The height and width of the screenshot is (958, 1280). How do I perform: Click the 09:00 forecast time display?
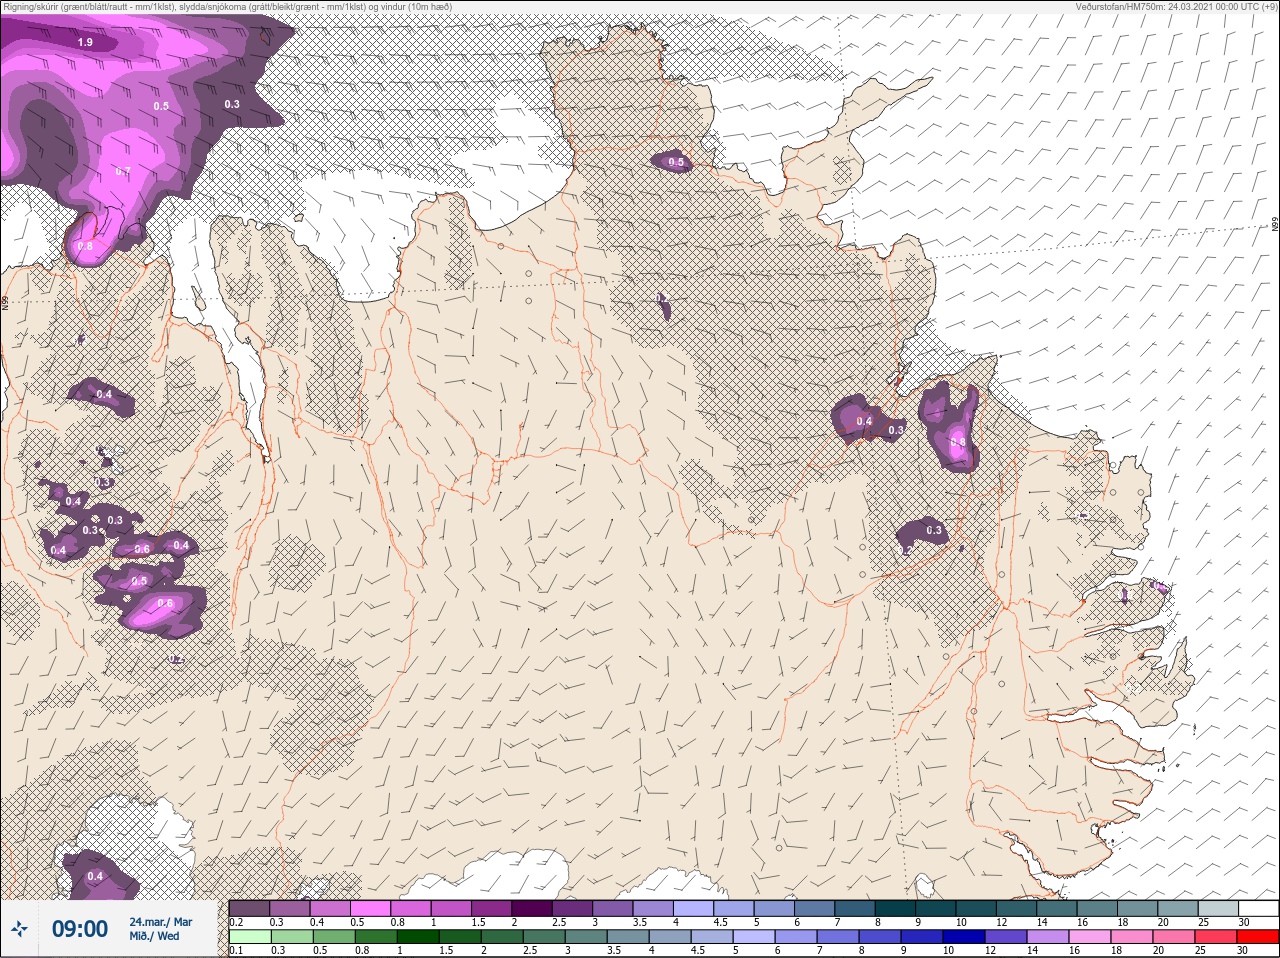[79, 929]
